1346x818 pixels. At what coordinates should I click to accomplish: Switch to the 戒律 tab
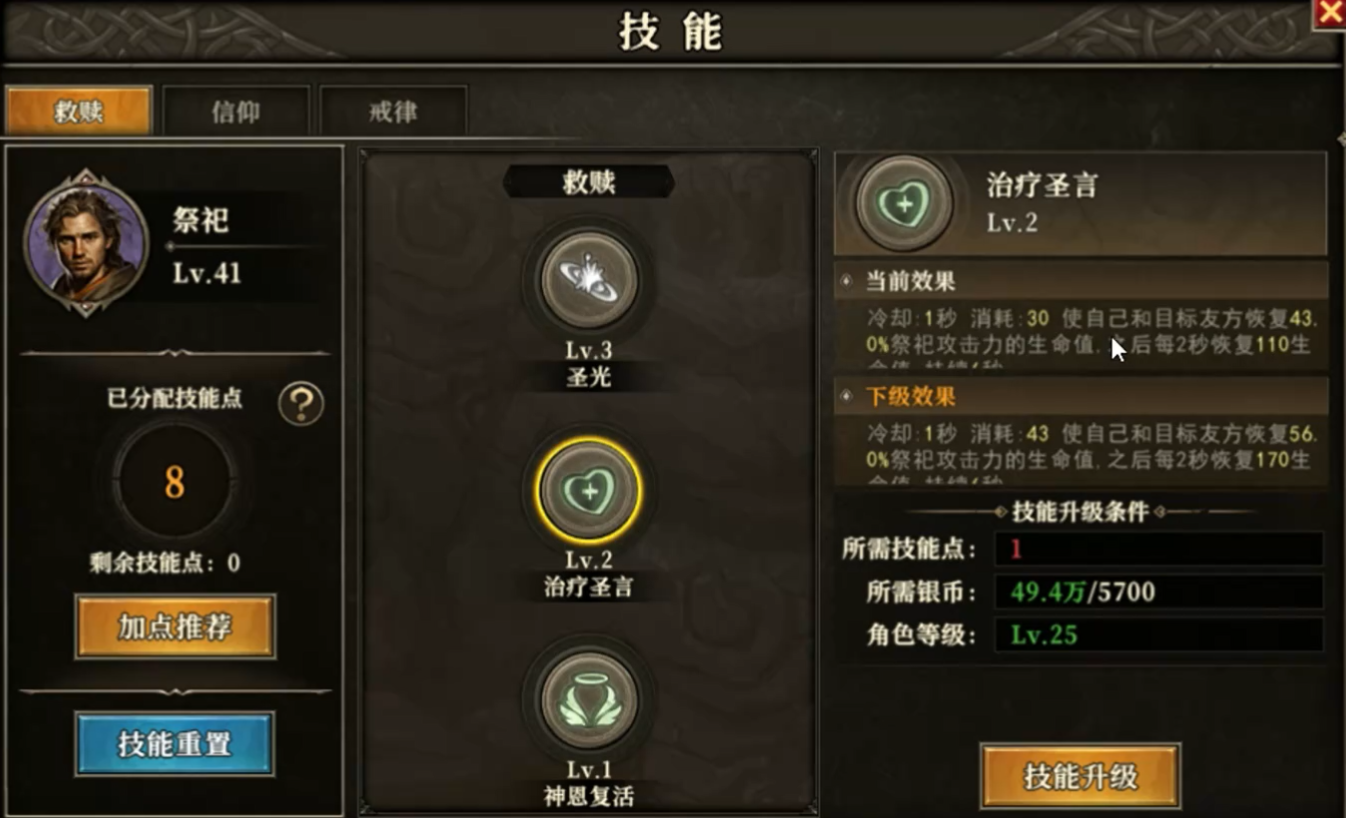click(x=393, y=111)
